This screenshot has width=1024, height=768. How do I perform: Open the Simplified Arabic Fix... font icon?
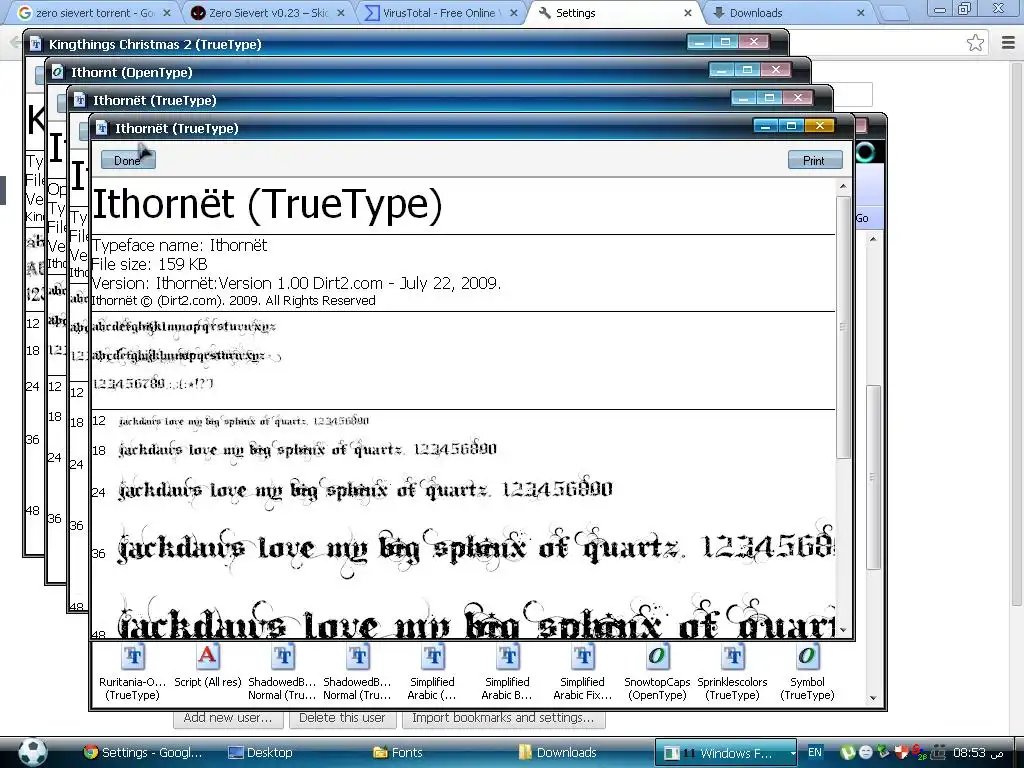pyautogui.click(x=583, y=673)
